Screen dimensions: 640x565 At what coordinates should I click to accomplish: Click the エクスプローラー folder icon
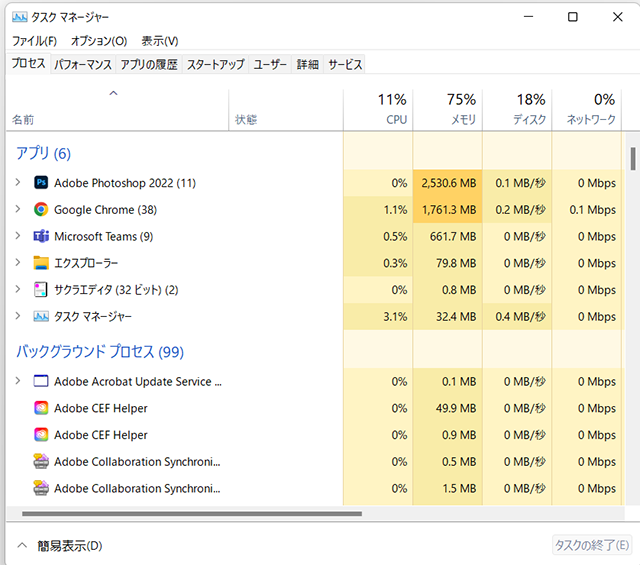pyautogui.click(x=41, y=263)
